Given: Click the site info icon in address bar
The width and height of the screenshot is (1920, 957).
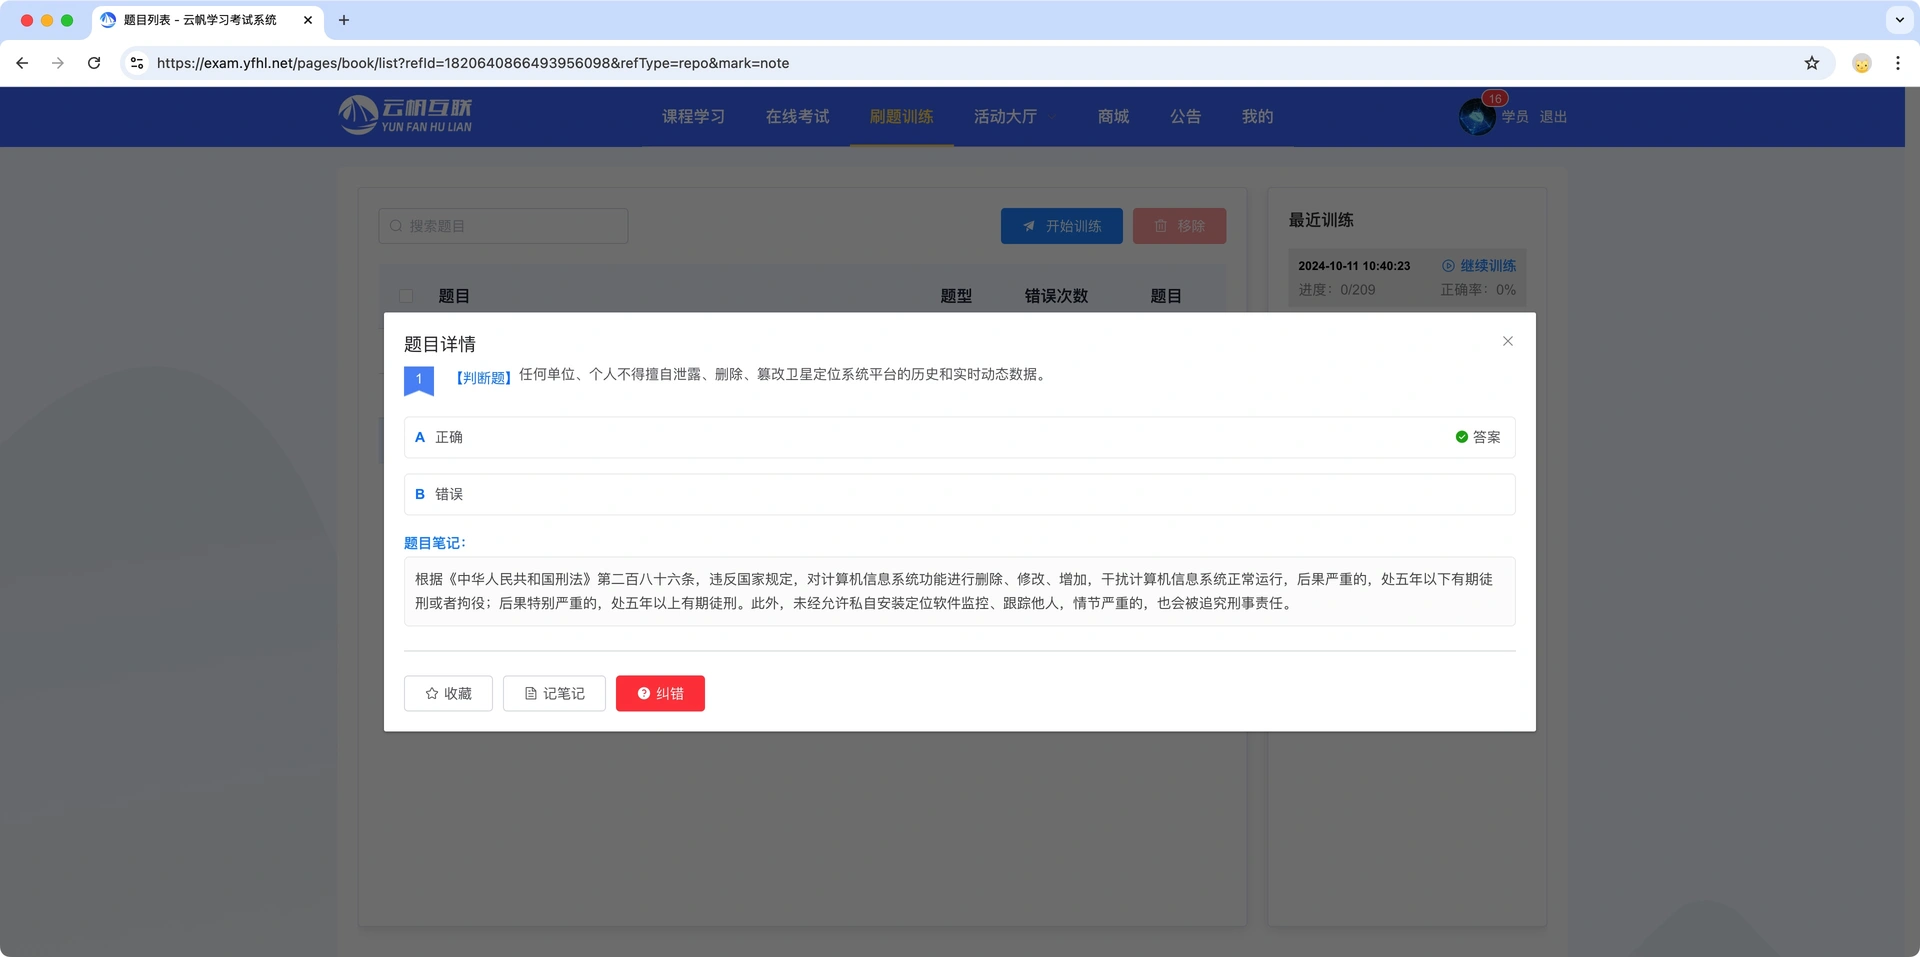Looking at the screenshot, I should click(137, 63).
